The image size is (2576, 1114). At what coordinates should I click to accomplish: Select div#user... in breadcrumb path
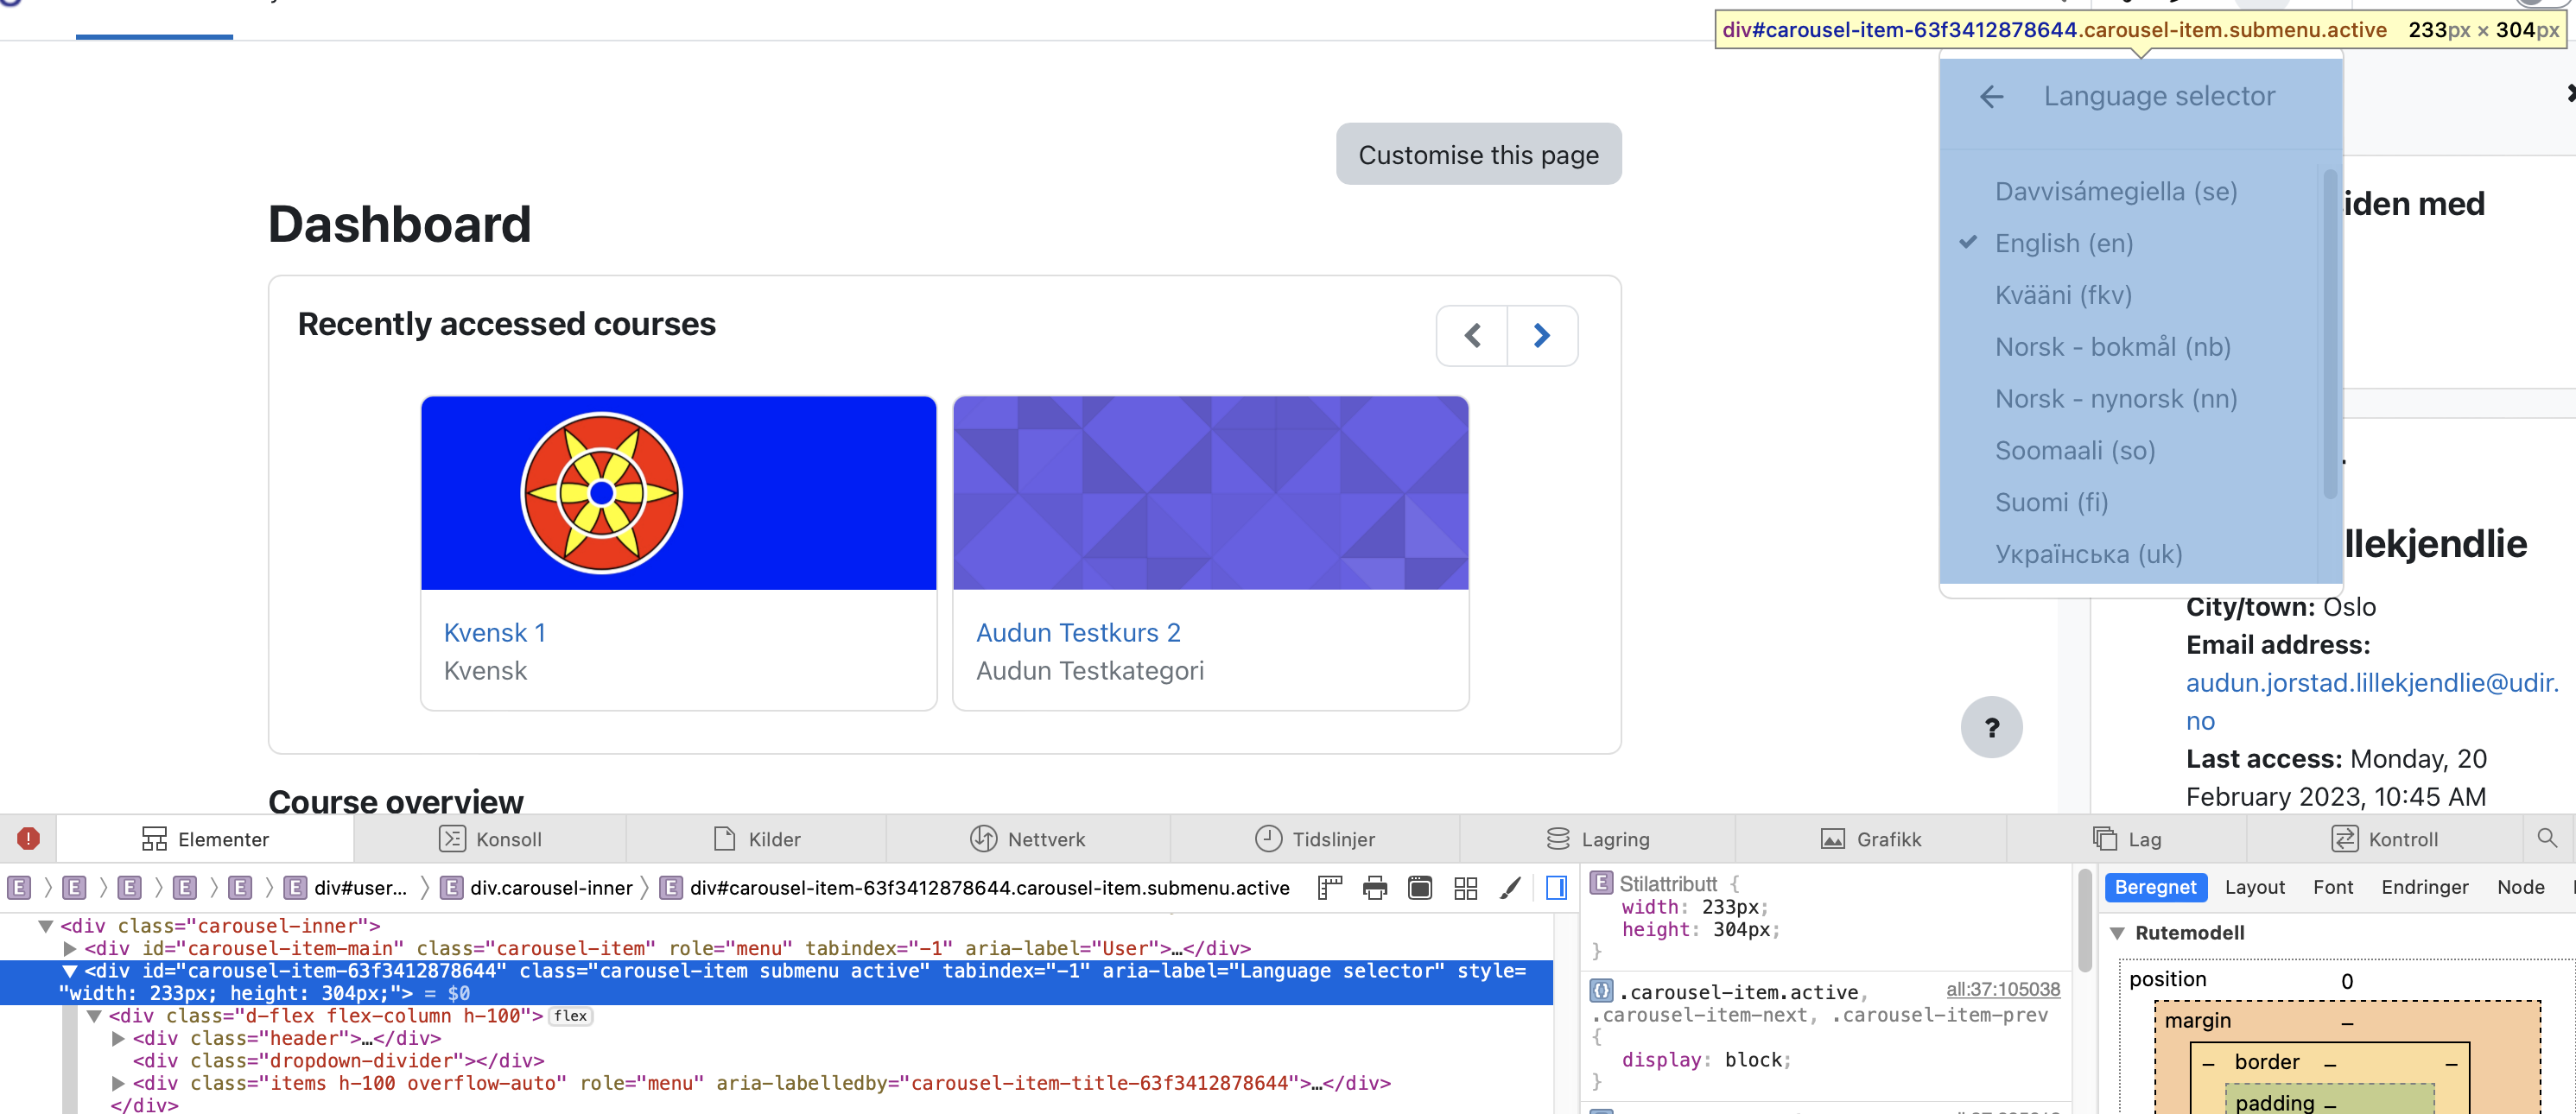[346, 888]
